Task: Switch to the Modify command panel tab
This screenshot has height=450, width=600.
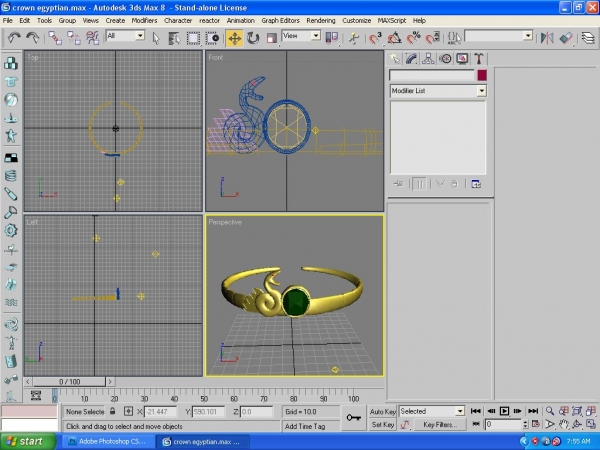Action: pos(411,59)
